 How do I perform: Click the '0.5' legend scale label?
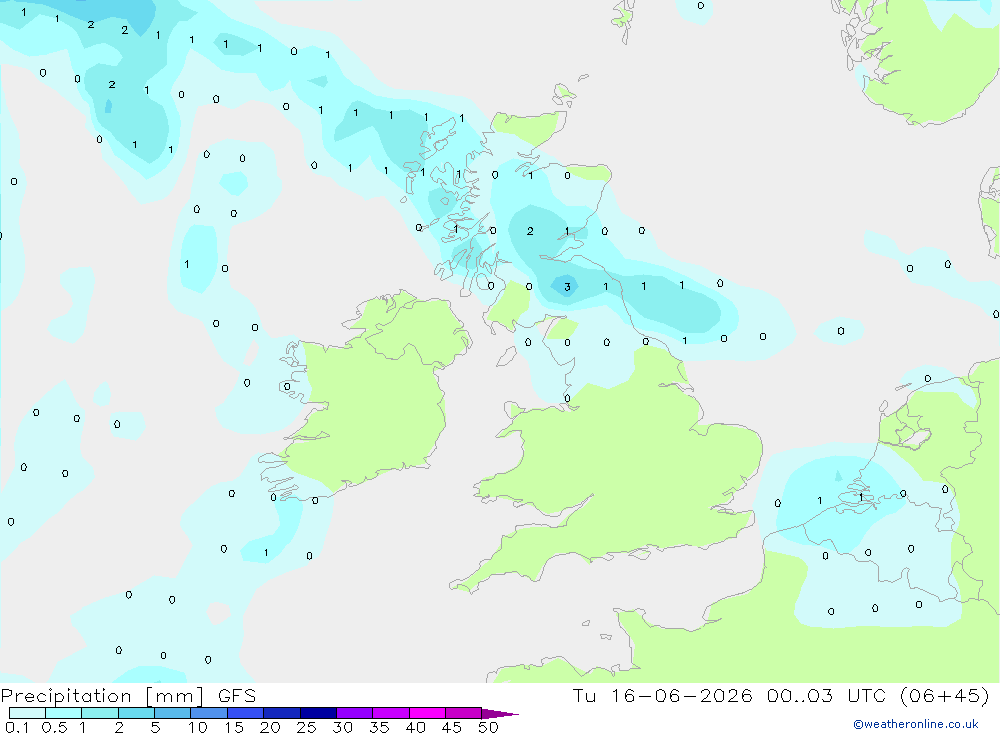click(54, 727)
